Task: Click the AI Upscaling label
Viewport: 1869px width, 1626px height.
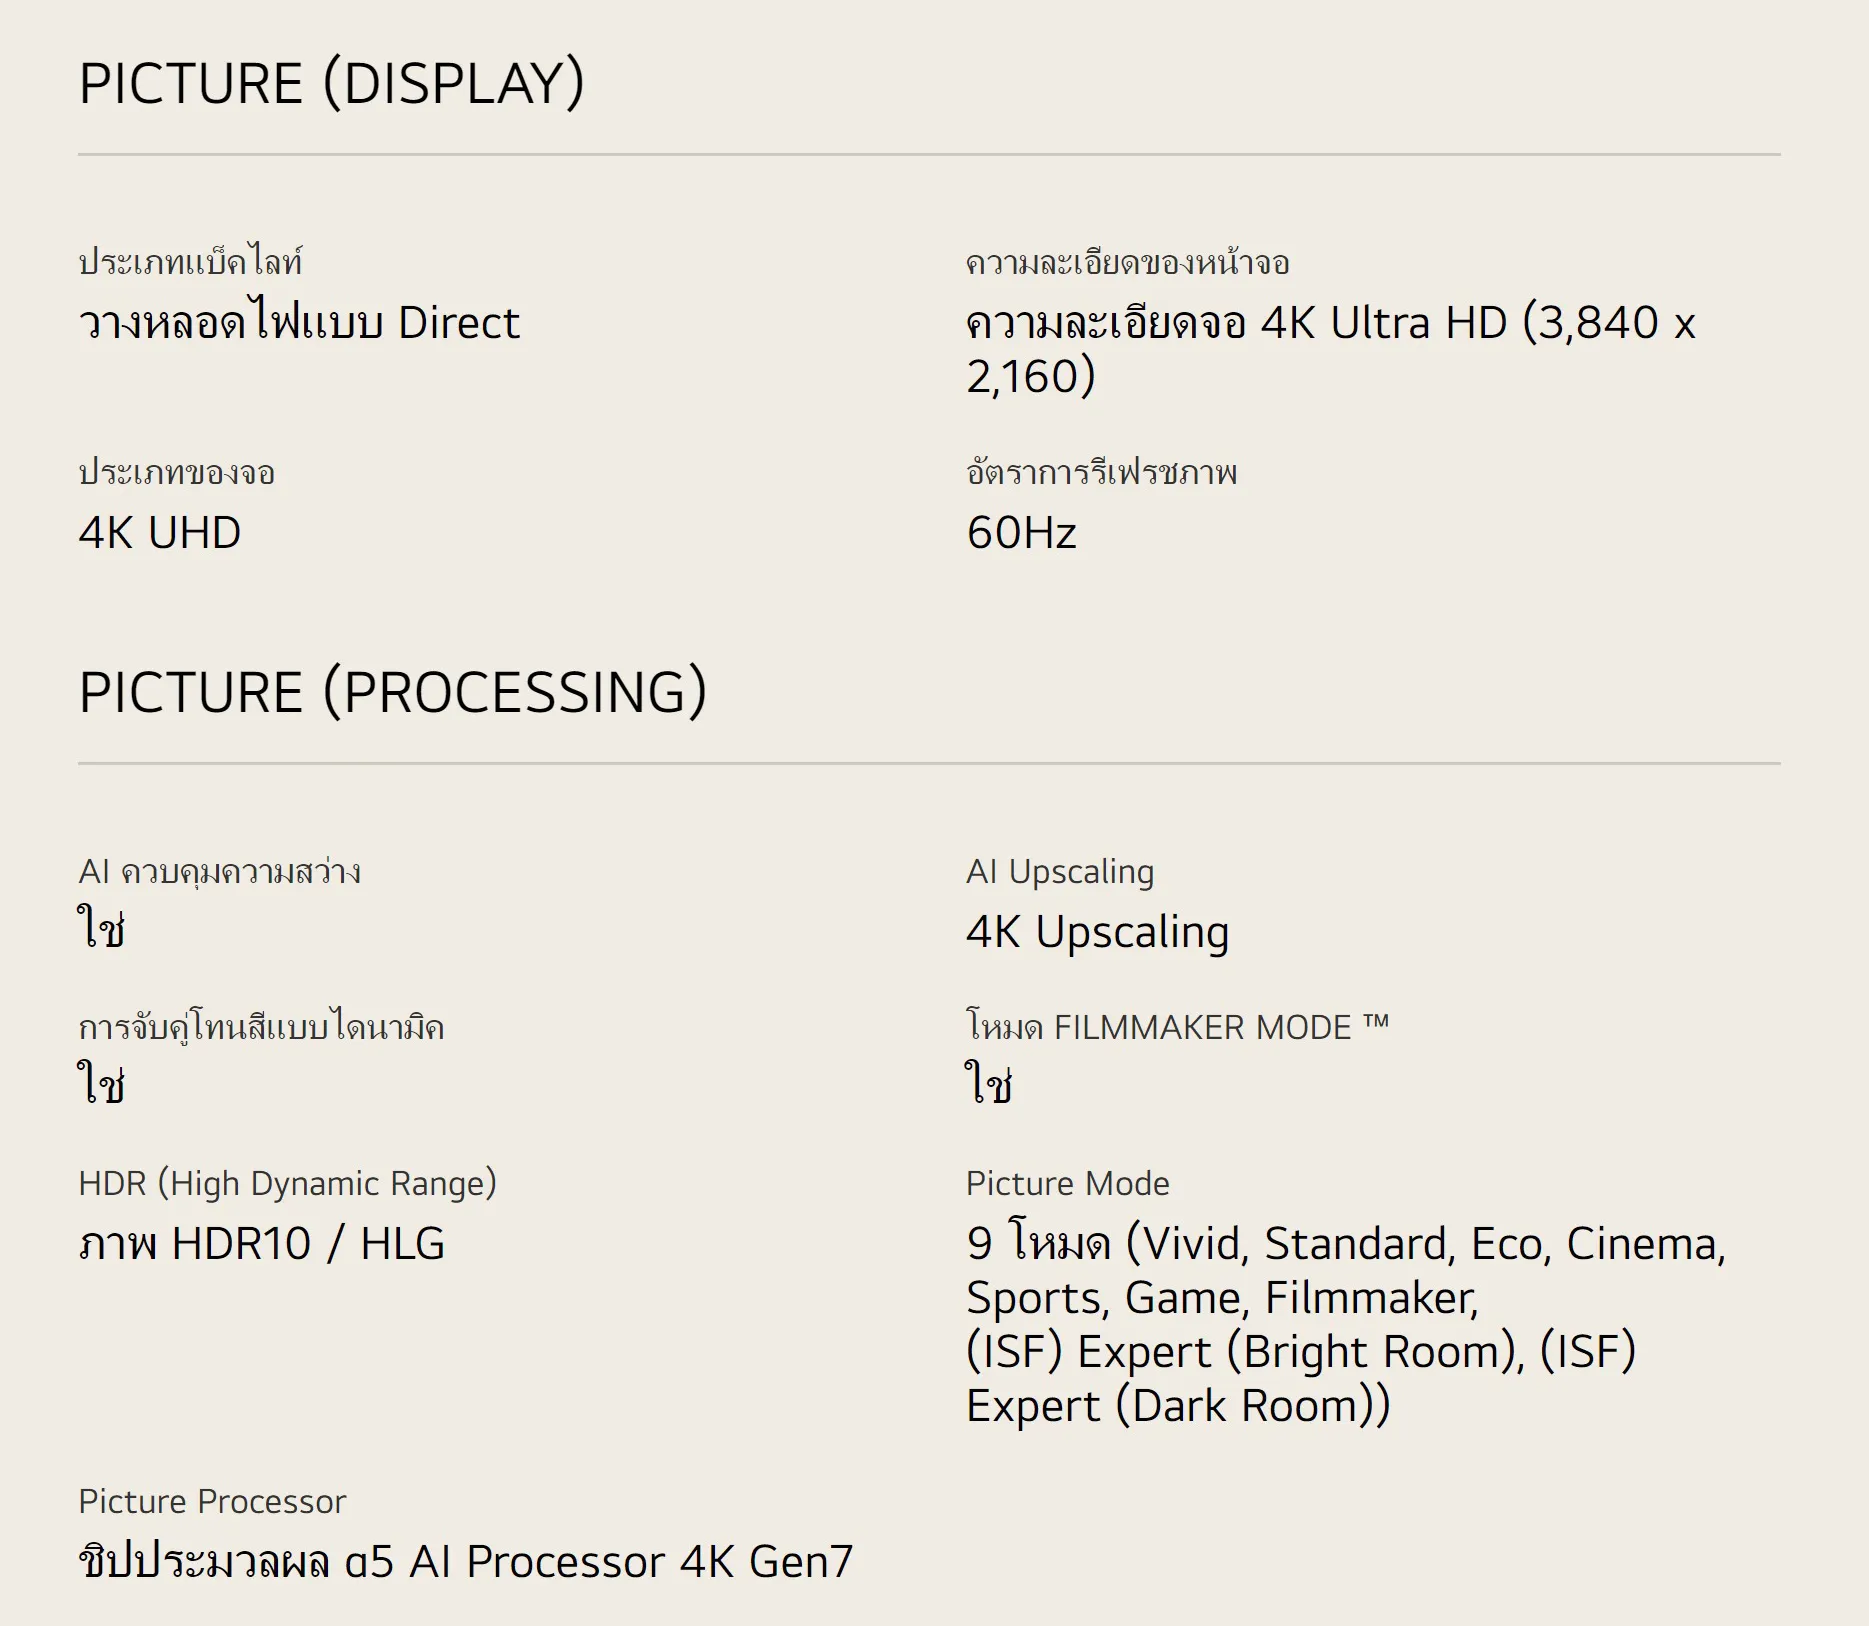Action: (x=1060, y=872)
